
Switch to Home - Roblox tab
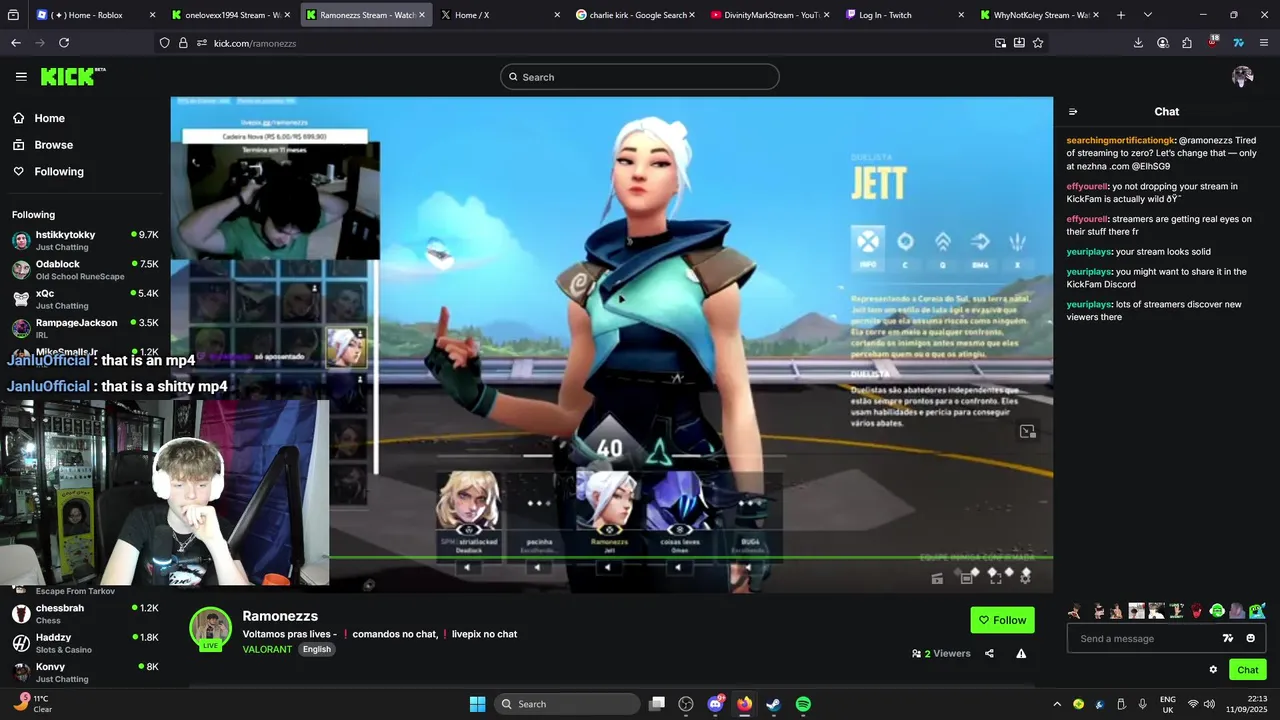(96, 15)
